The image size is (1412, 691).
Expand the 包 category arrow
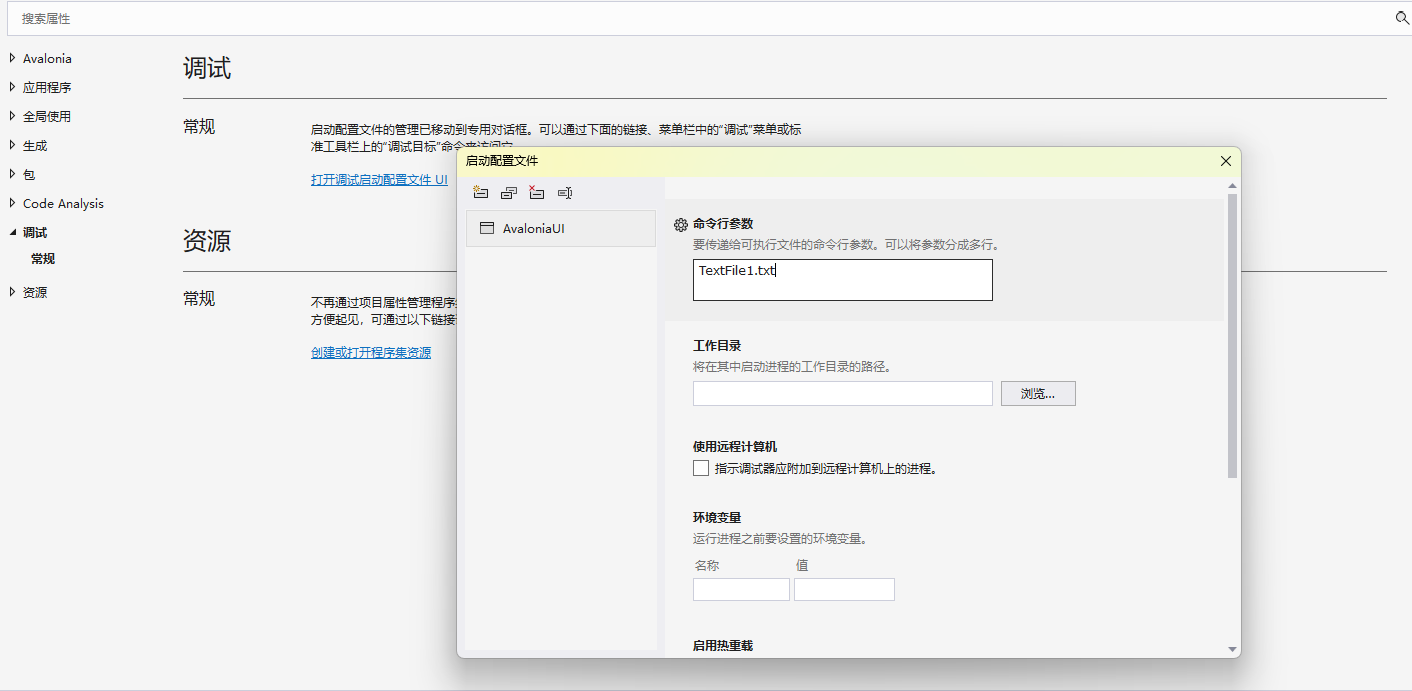[12, 174]
